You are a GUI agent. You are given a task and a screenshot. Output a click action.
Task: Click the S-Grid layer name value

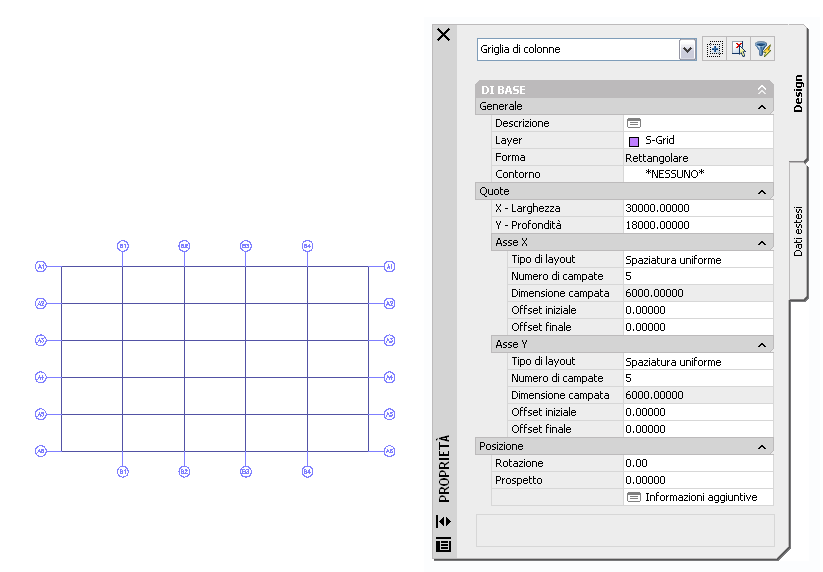tap(660, 140)
